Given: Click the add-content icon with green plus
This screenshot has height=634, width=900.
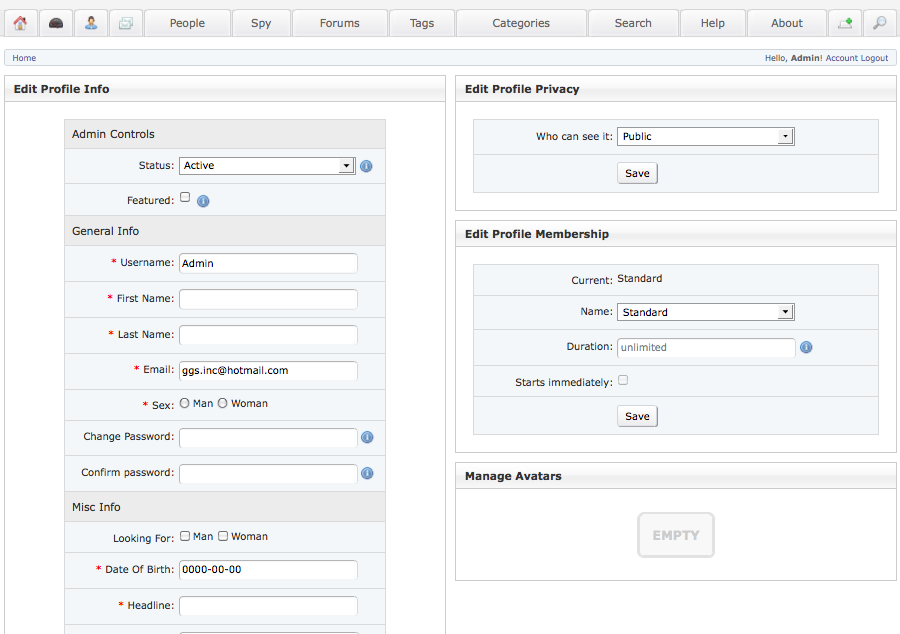Looking at the screenshot, I should 846,23.
